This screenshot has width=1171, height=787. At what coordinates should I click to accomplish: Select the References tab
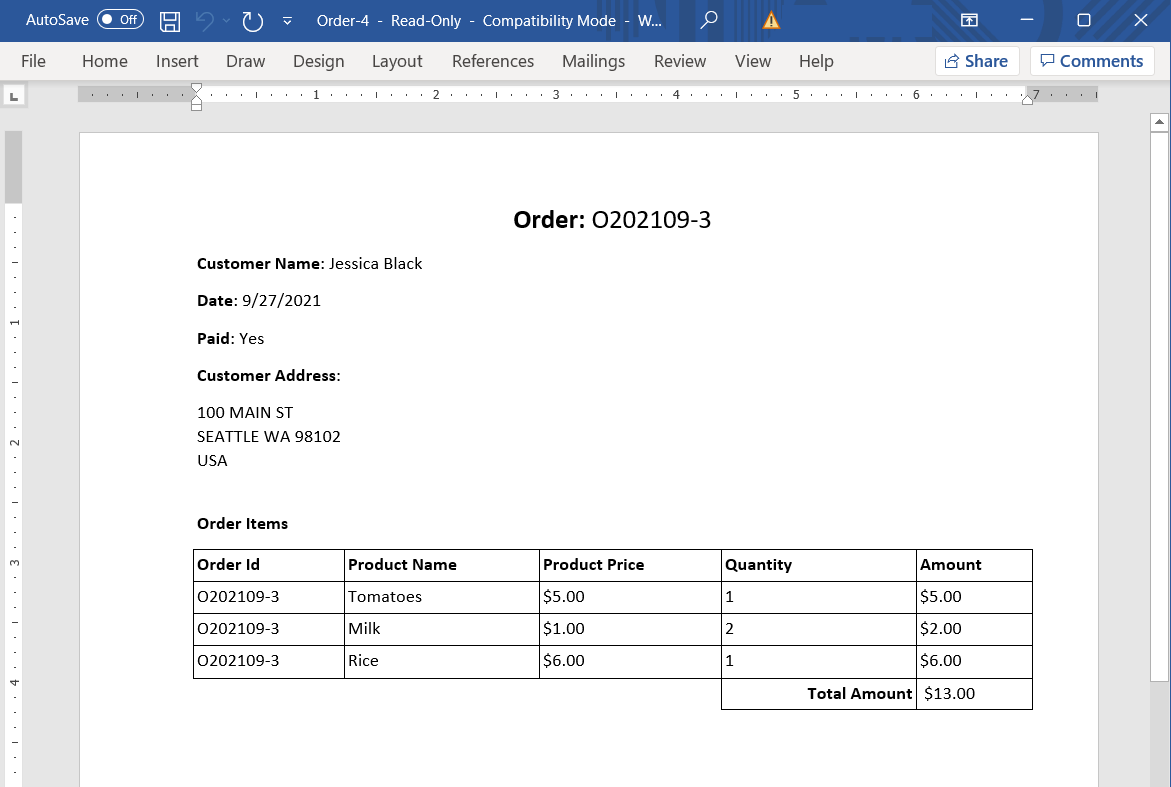point(493,61)
